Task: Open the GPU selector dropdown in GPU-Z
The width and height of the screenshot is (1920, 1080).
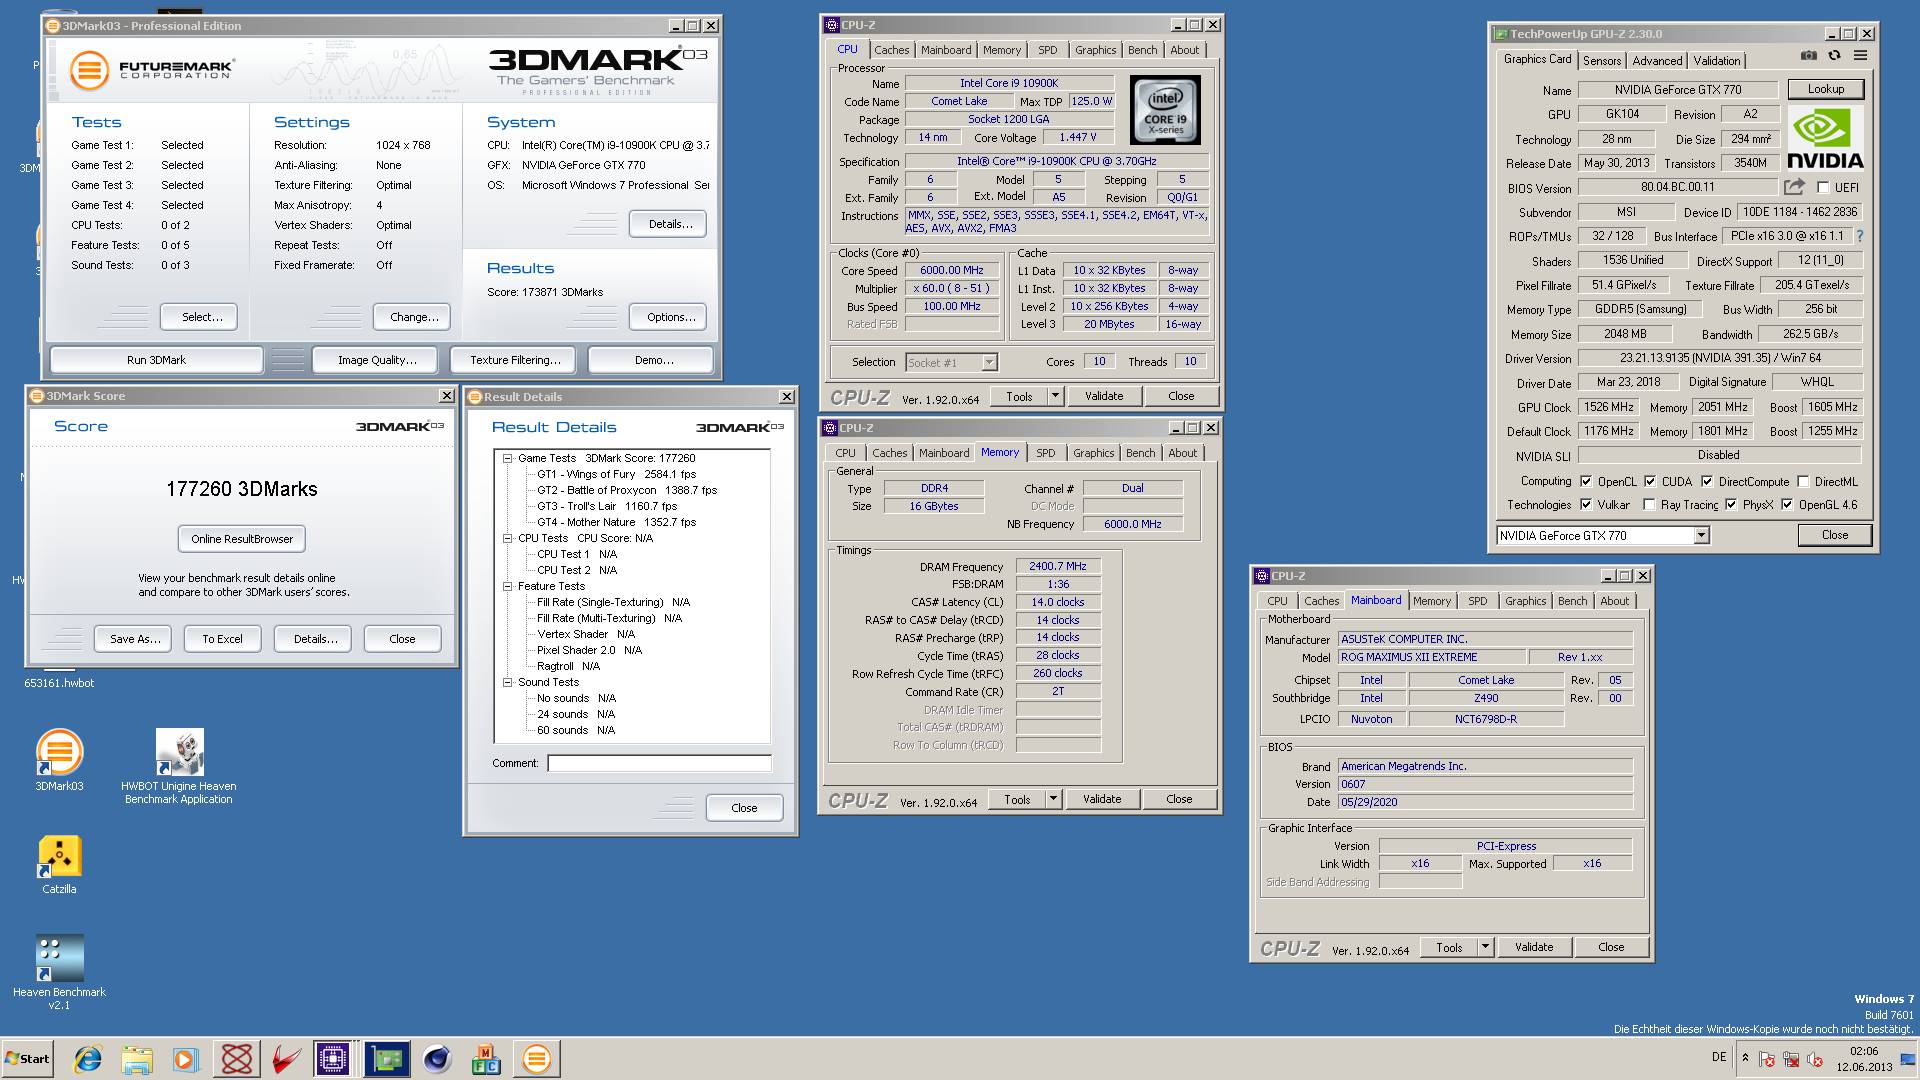Action: (1701, 536)
